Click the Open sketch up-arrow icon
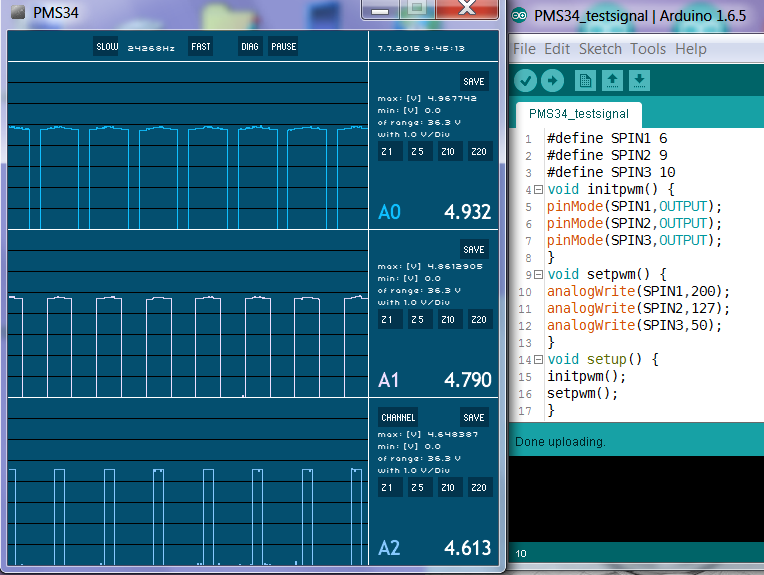The height and width of the screenshot is (575, 764). (613, 81)
